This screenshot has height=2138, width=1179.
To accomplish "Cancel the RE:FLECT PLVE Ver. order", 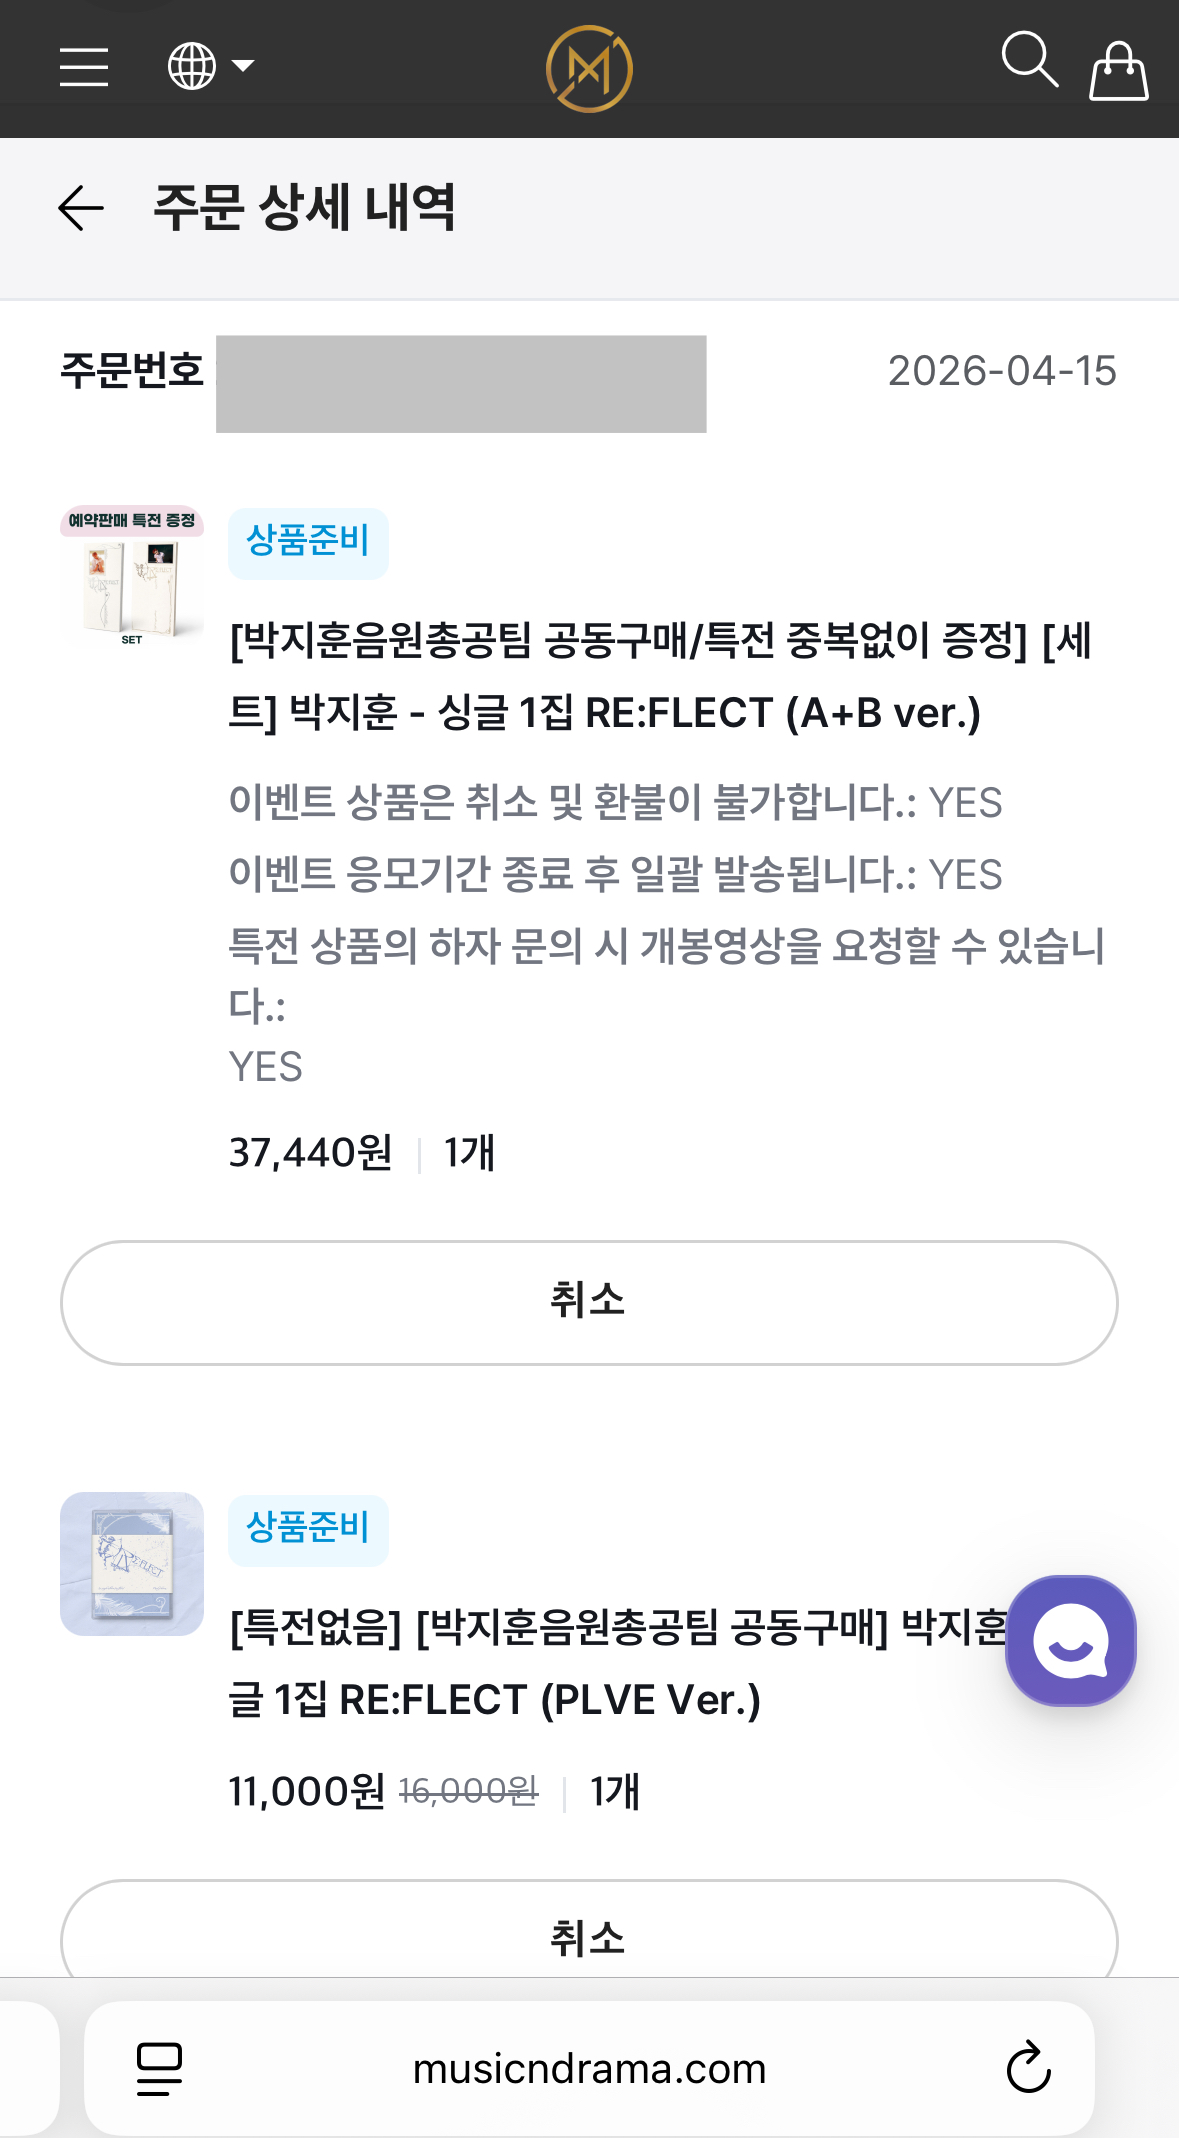I will (589, 1936).
